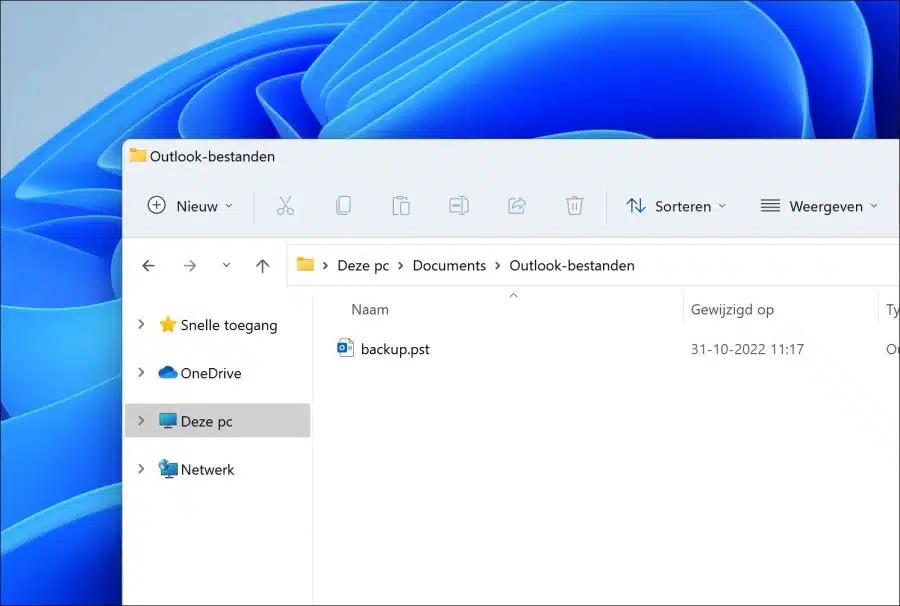Select the backup.pst file
This screenshot has height=606, width=900.
click(395, 349)
